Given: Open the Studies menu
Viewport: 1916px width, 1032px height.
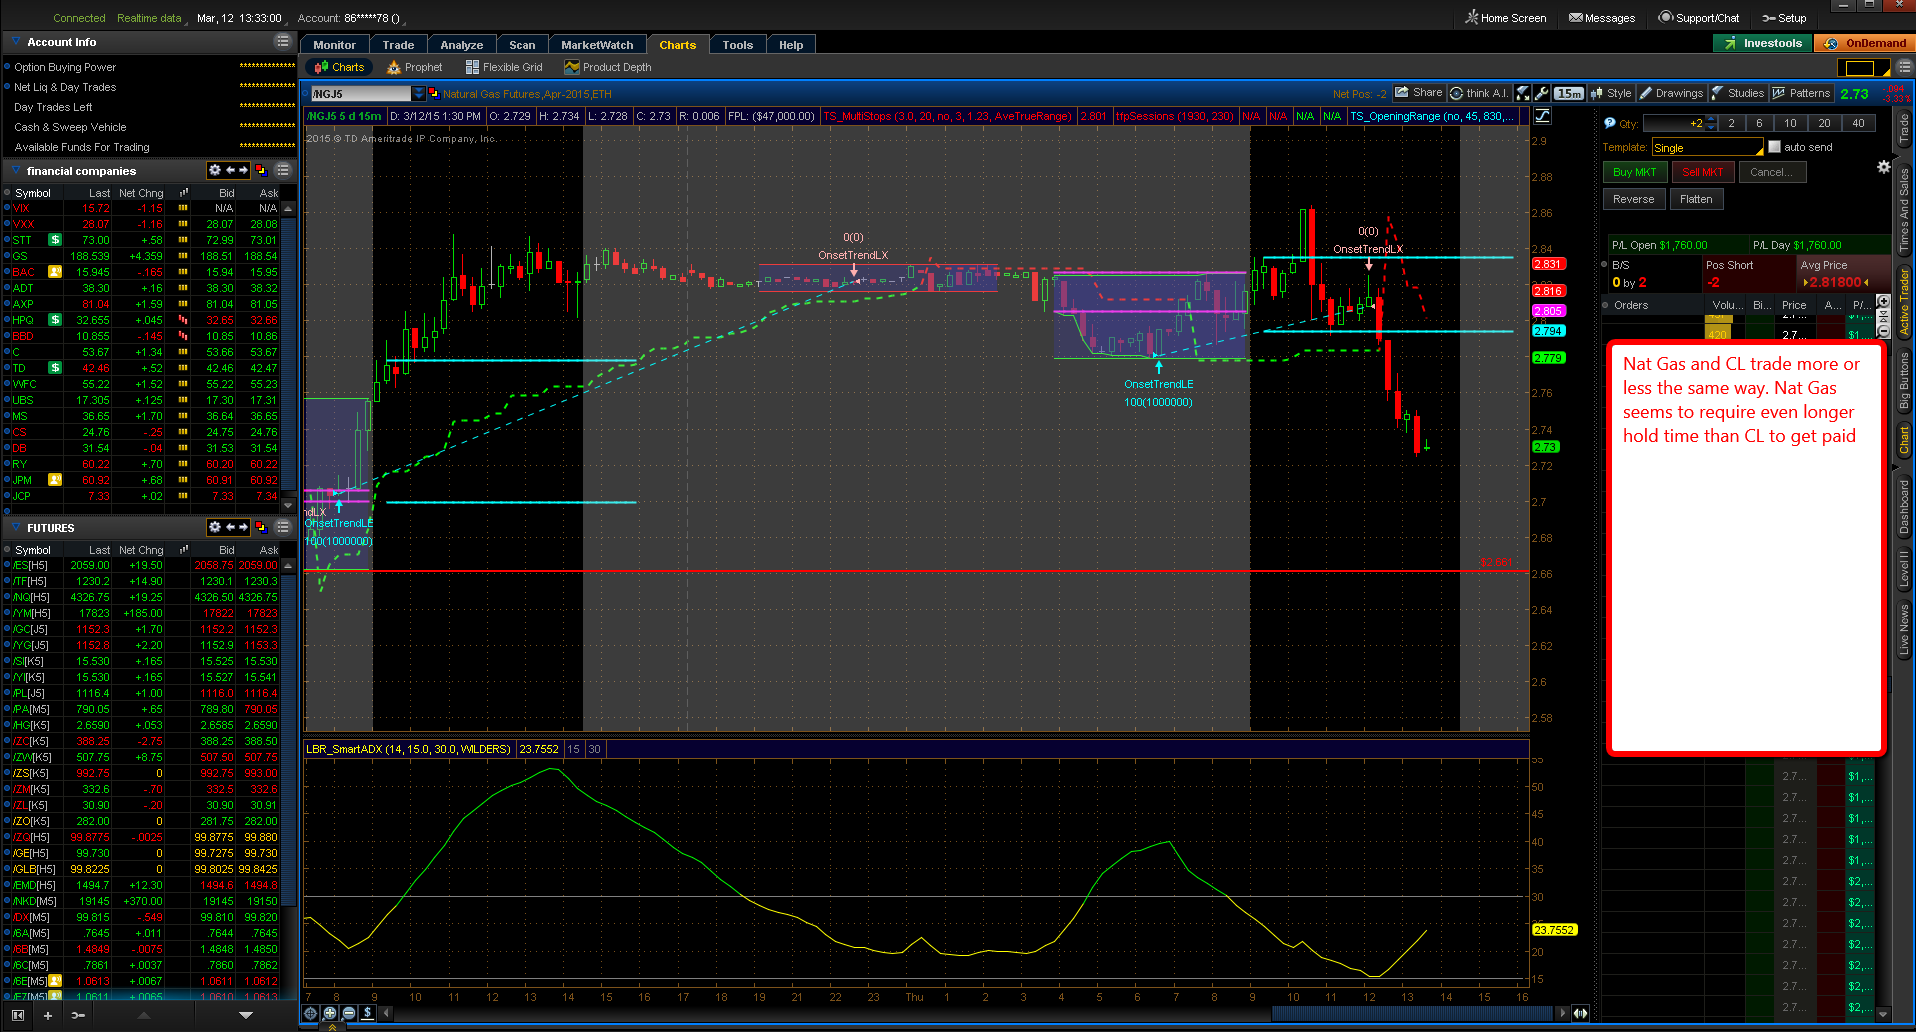Looking at the screenshot, I should click(x=1738, y=93).
